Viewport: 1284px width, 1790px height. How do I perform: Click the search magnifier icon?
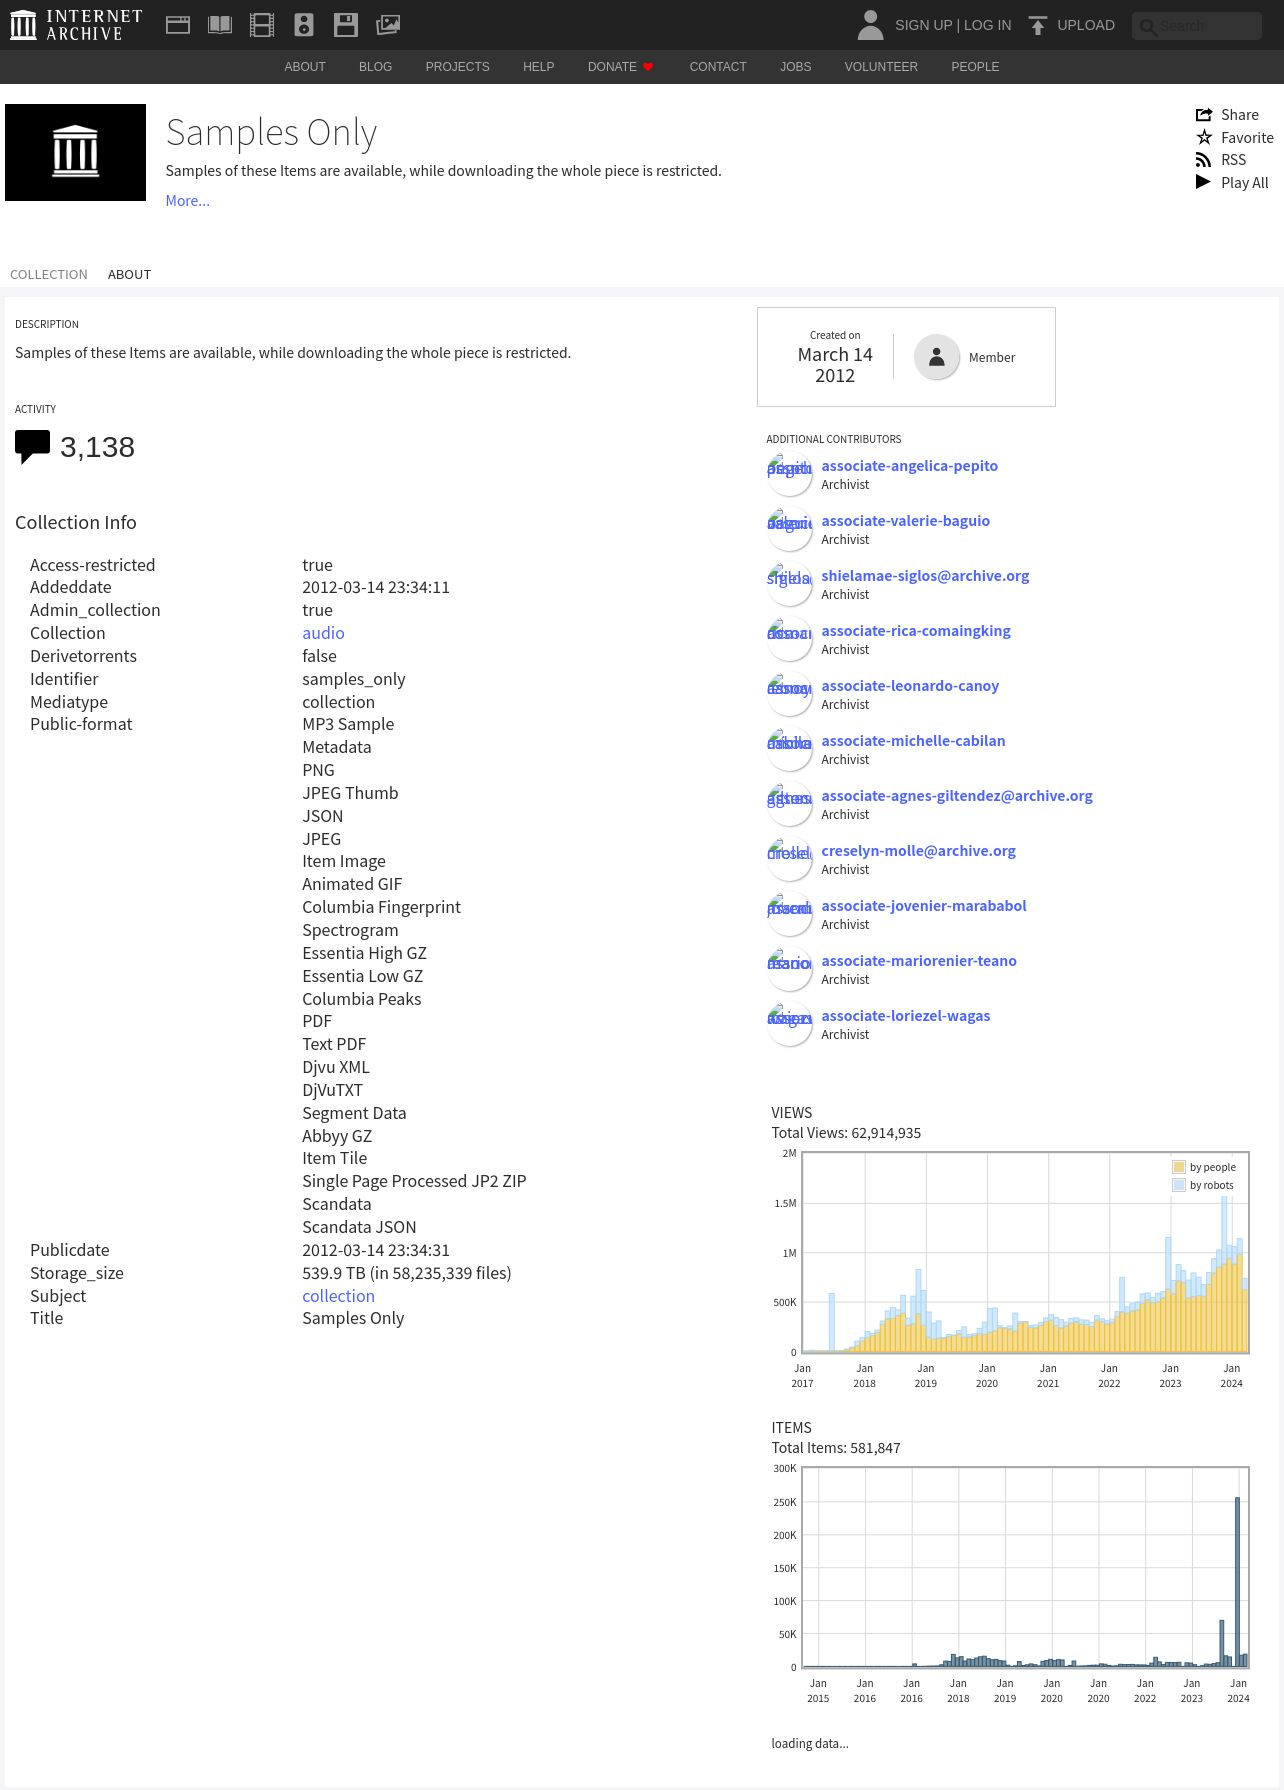1148,26
